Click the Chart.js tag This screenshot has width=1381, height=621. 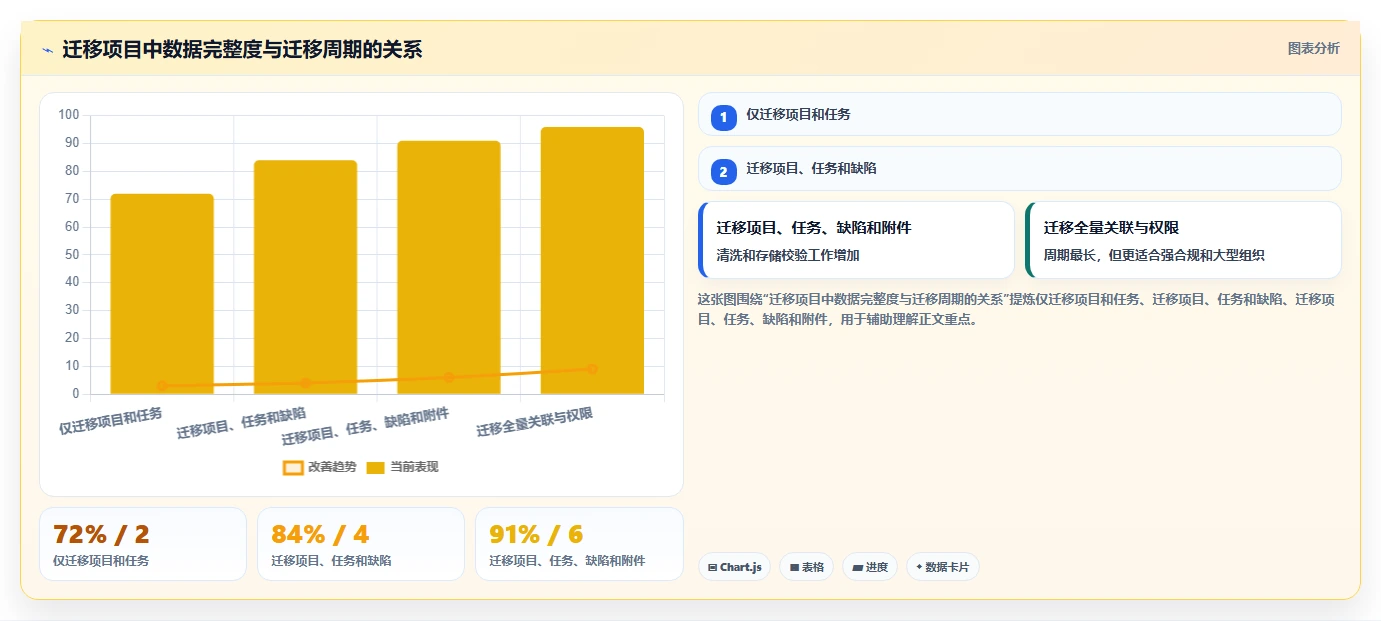[x=734, y=567]
